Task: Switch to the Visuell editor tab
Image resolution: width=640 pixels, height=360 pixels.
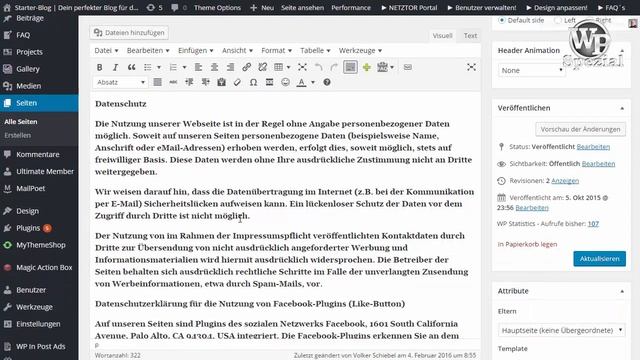Action: pos(442,36)
